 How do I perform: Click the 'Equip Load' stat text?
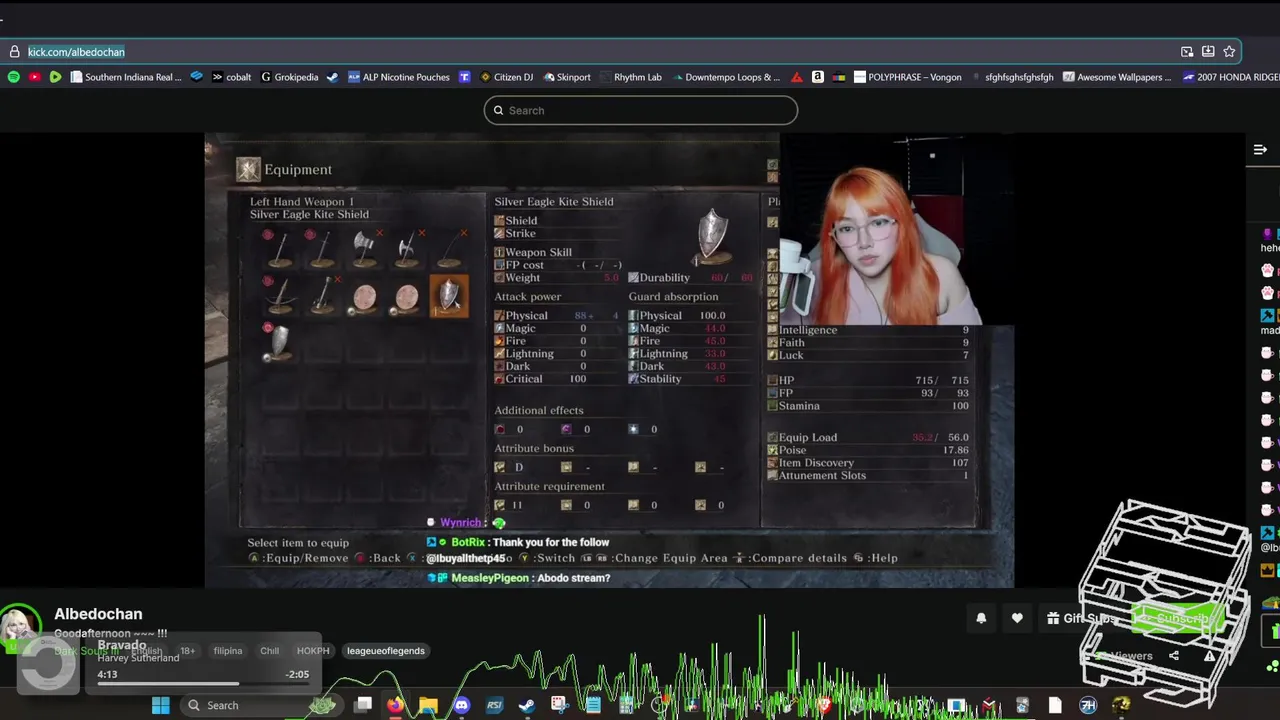[x=808, y=437]
